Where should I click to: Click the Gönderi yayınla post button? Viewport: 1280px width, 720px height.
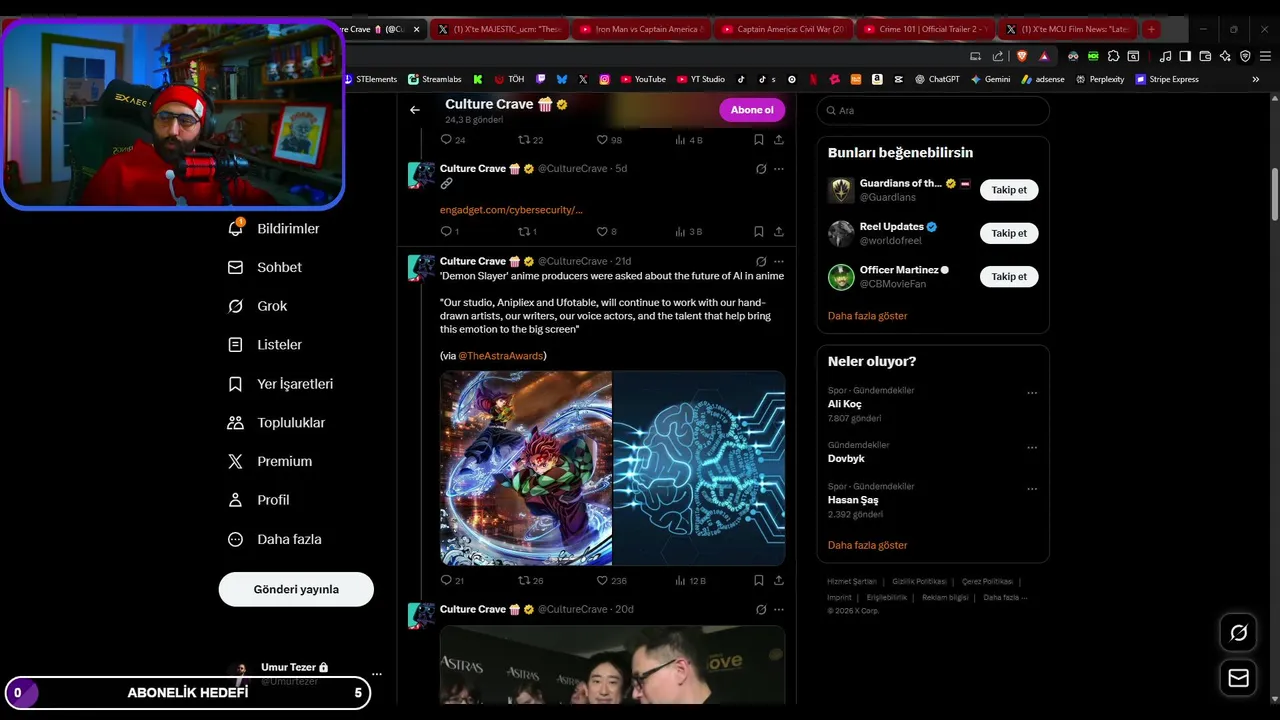click(x=296, y=589)
